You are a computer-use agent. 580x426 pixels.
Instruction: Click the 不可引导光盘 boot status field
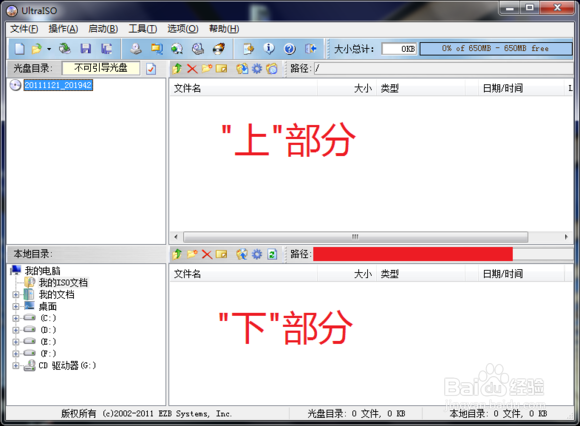point(101,68)
